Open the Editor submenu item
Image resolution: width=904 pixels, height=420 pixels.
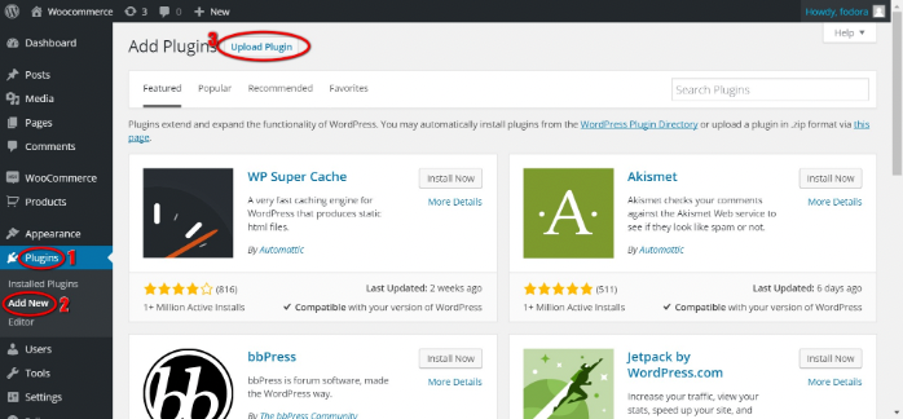pos(21,322)
